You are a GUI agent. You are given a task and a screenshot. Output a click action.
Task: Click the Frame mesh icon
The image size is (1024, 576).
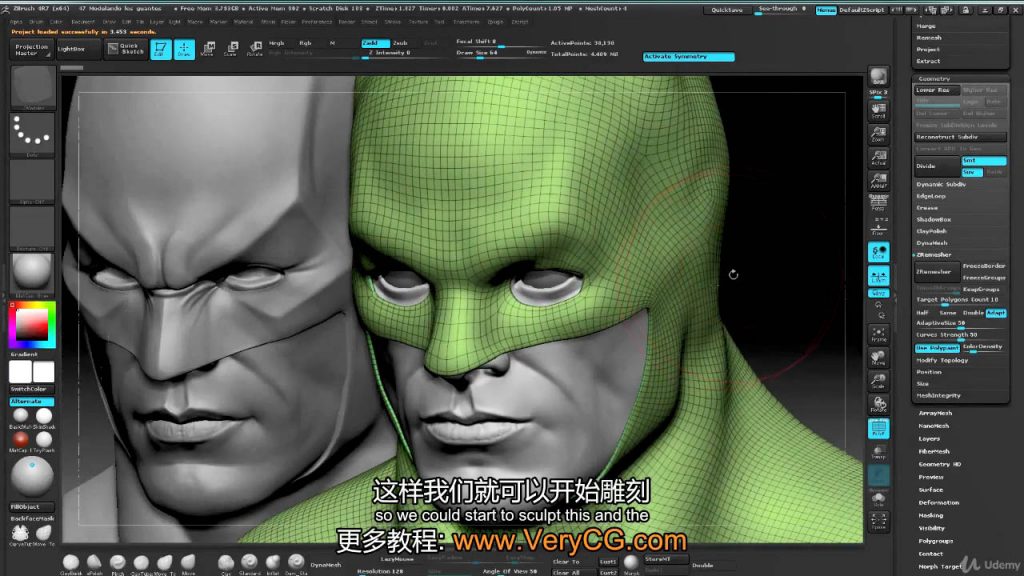coord(878,335)
